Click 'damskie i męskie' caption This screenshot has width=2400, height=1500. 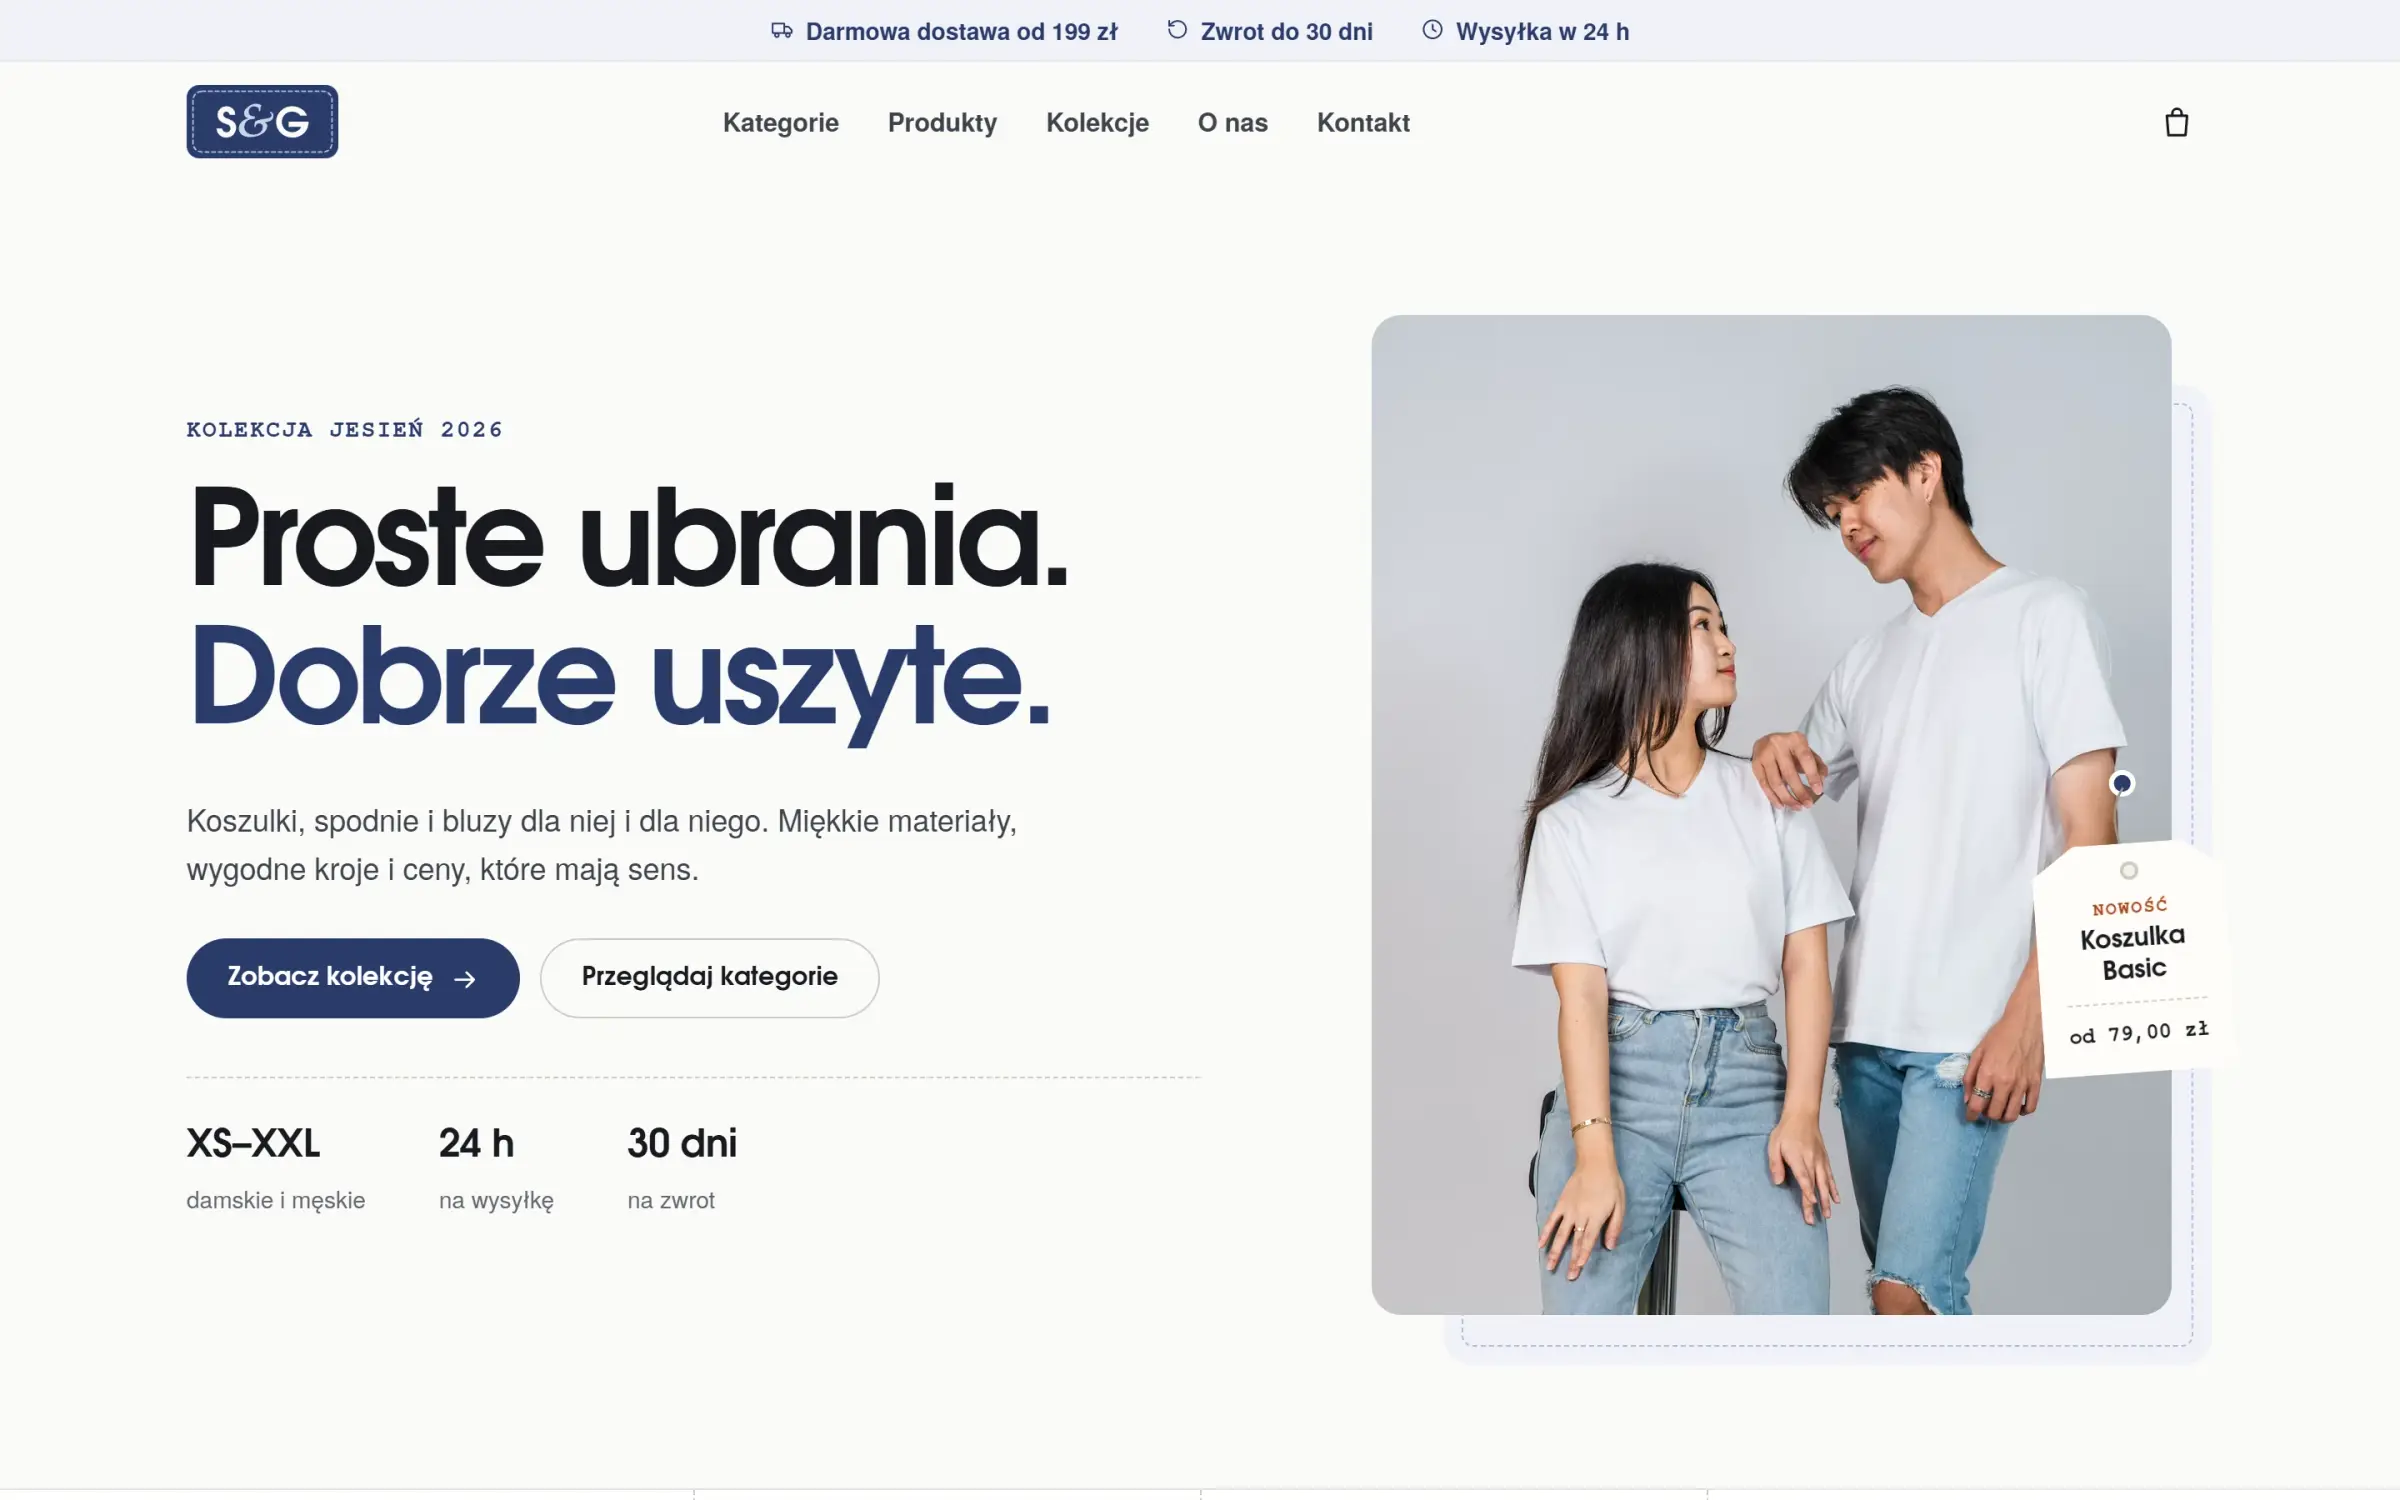point(275,1200)
